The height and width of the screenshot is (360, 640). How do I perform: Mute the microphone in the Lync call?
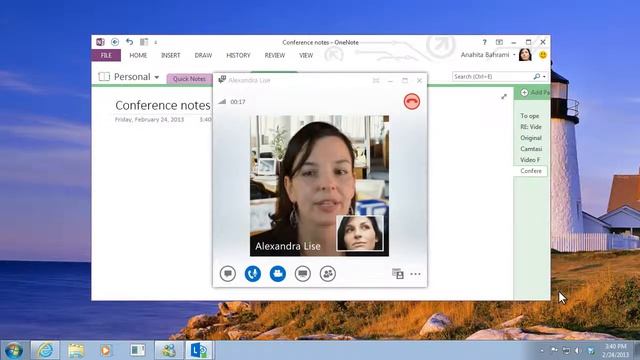pyautogui.click(x=253, y=273)
